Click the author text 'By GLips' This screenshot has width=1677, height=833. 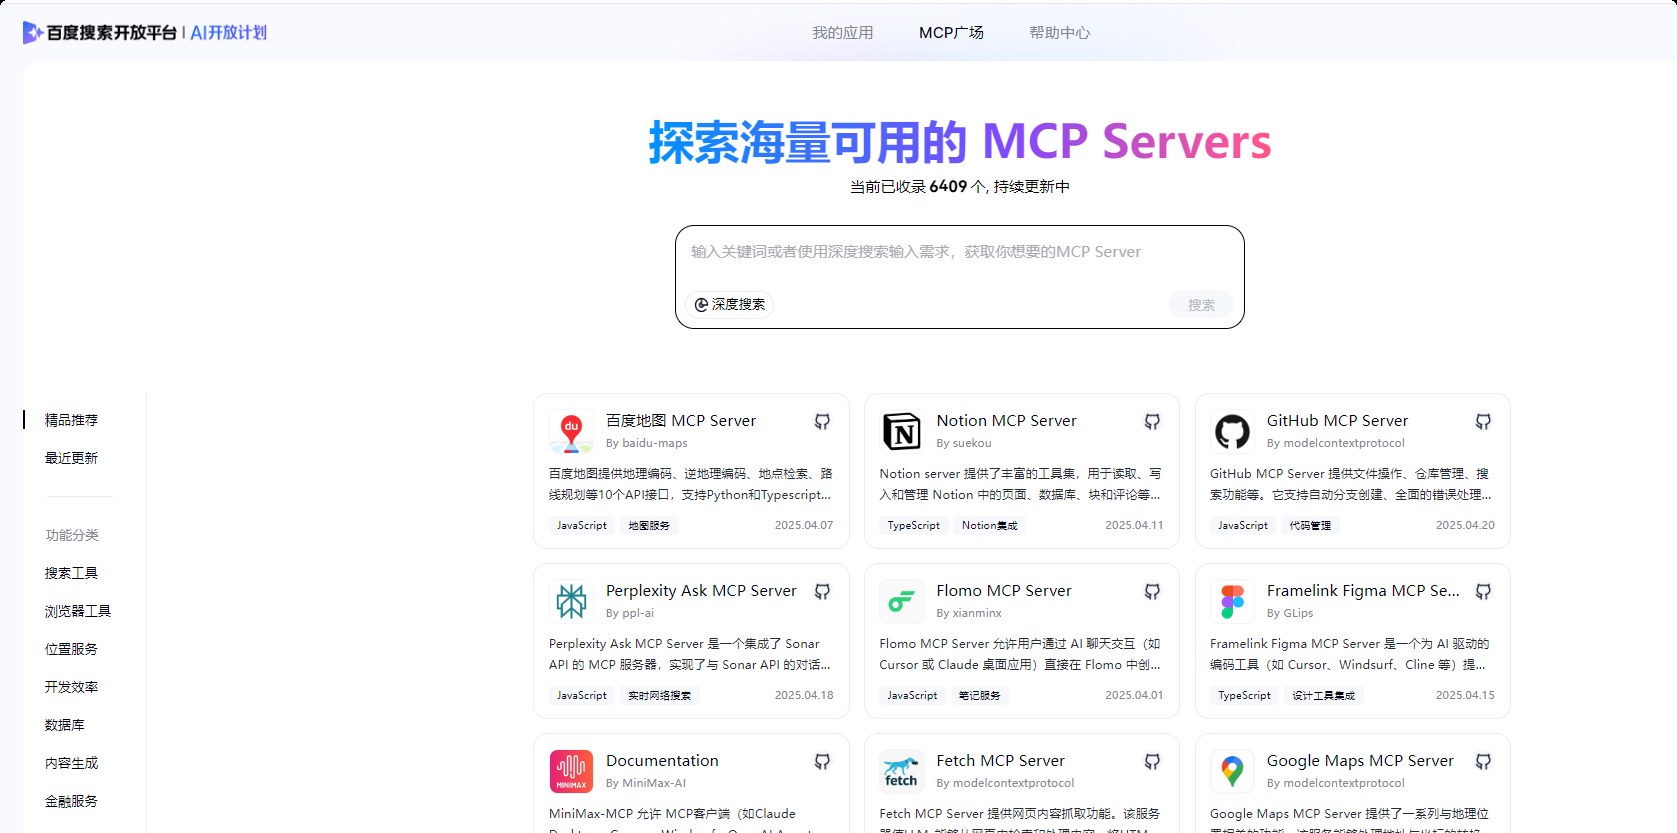pyautogui.click(x=1290, y=613)
